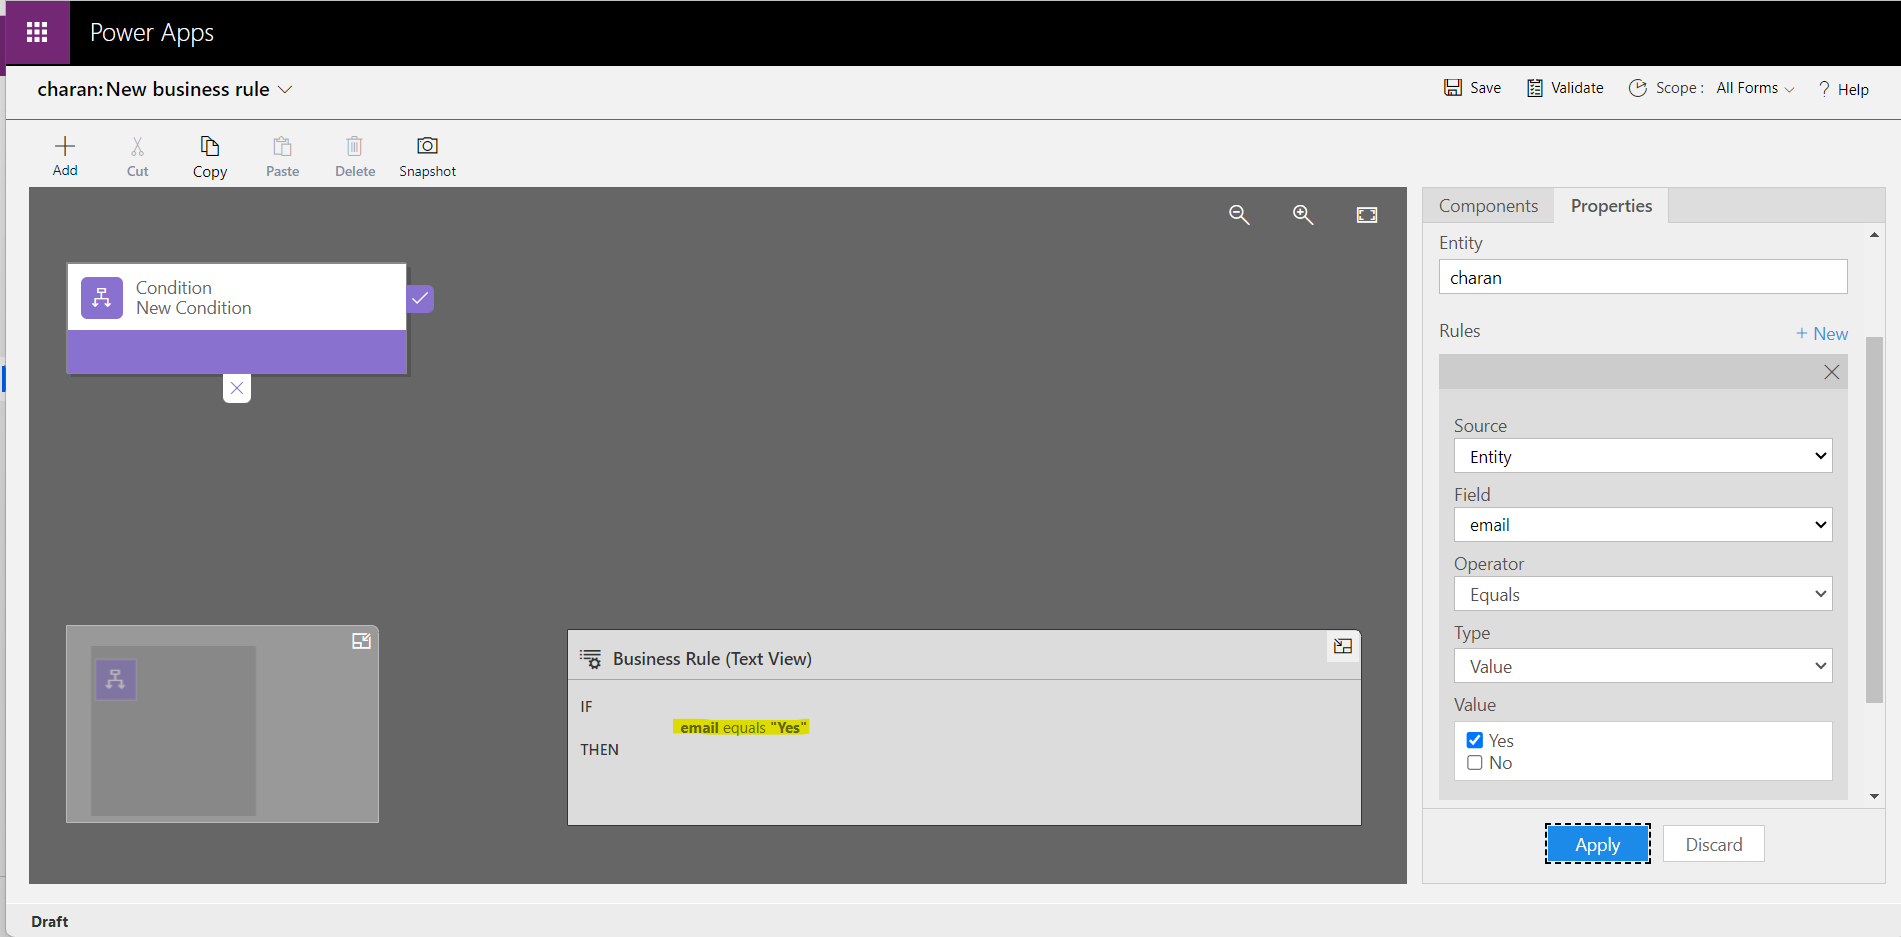Screen dimensions: 1901x937
Task: Click the Add plus icon
Action: pyautogui.click(x=65, y=146)
